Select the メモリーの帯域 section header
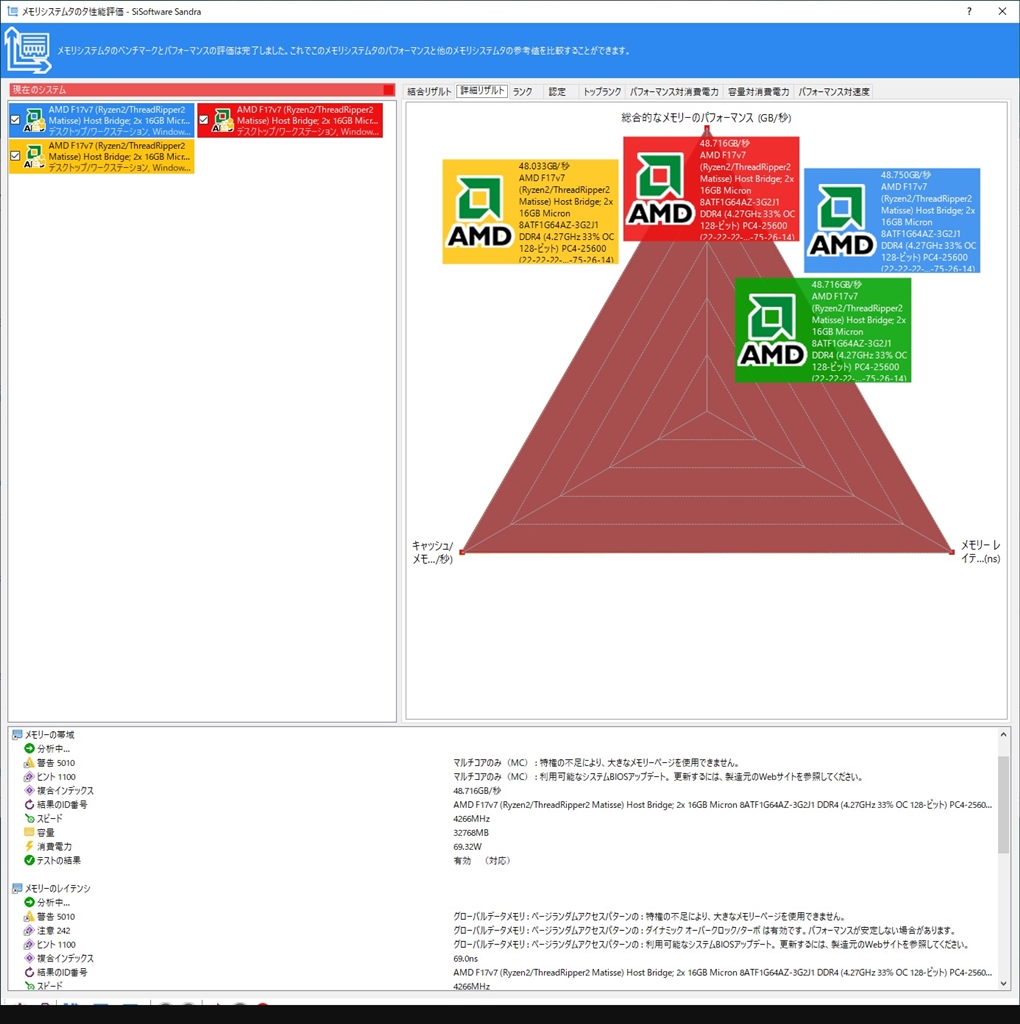Image resolution: width=1020 pixels, height=1024 pixels. [50, 735]
